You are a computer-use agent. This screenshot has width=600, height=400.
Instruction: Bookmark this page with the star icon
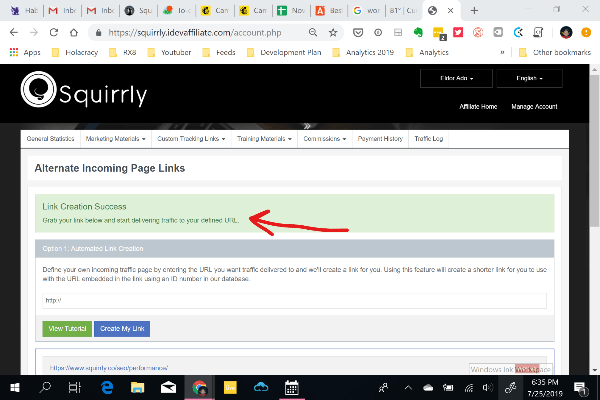(x=333, y=33)
